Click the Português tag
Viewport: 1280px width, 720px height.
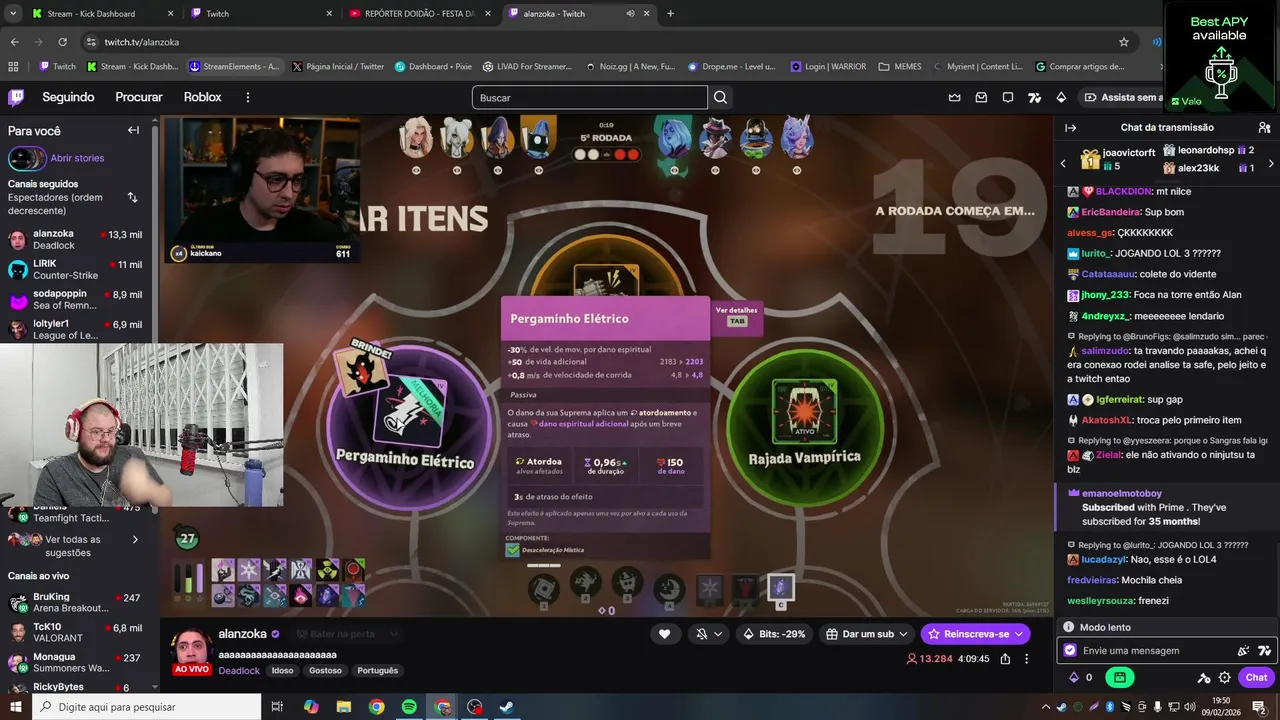point(378,670)
